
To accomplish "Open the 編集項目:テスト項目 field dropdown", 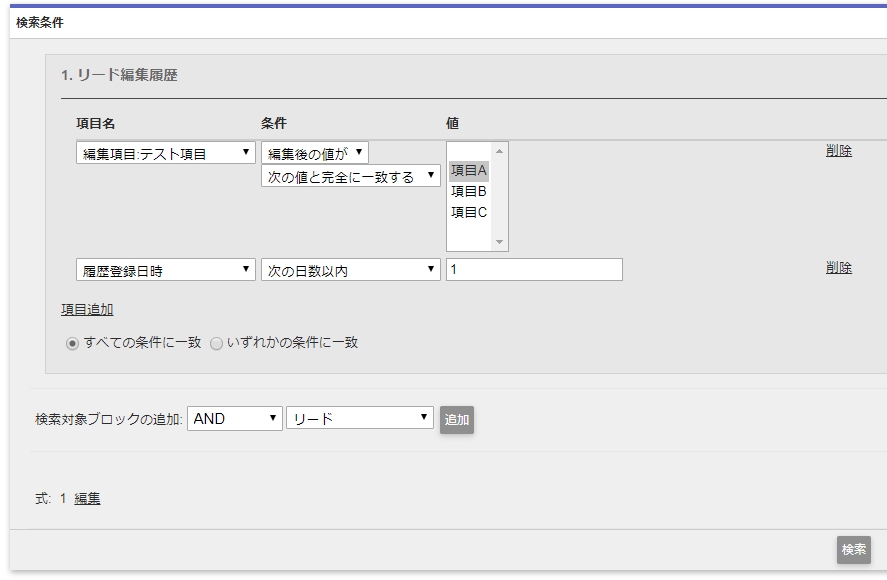I will pyautogui.click(x=166, y=153).
